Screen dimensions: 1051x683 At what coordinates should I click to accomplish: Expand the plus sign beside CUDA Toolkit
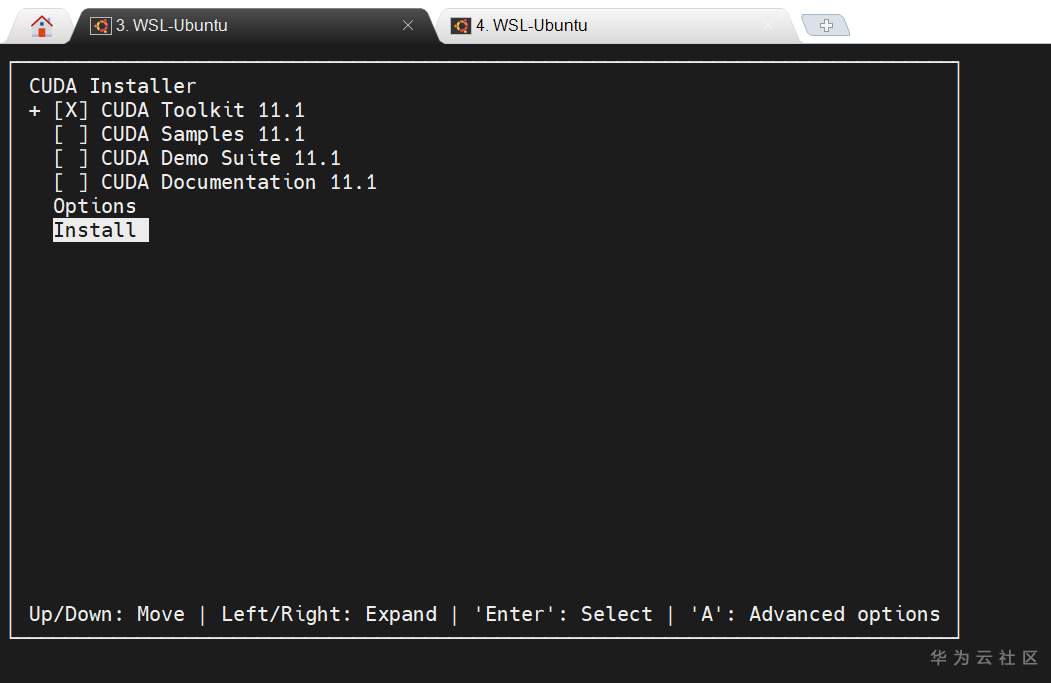pos(35,110)
